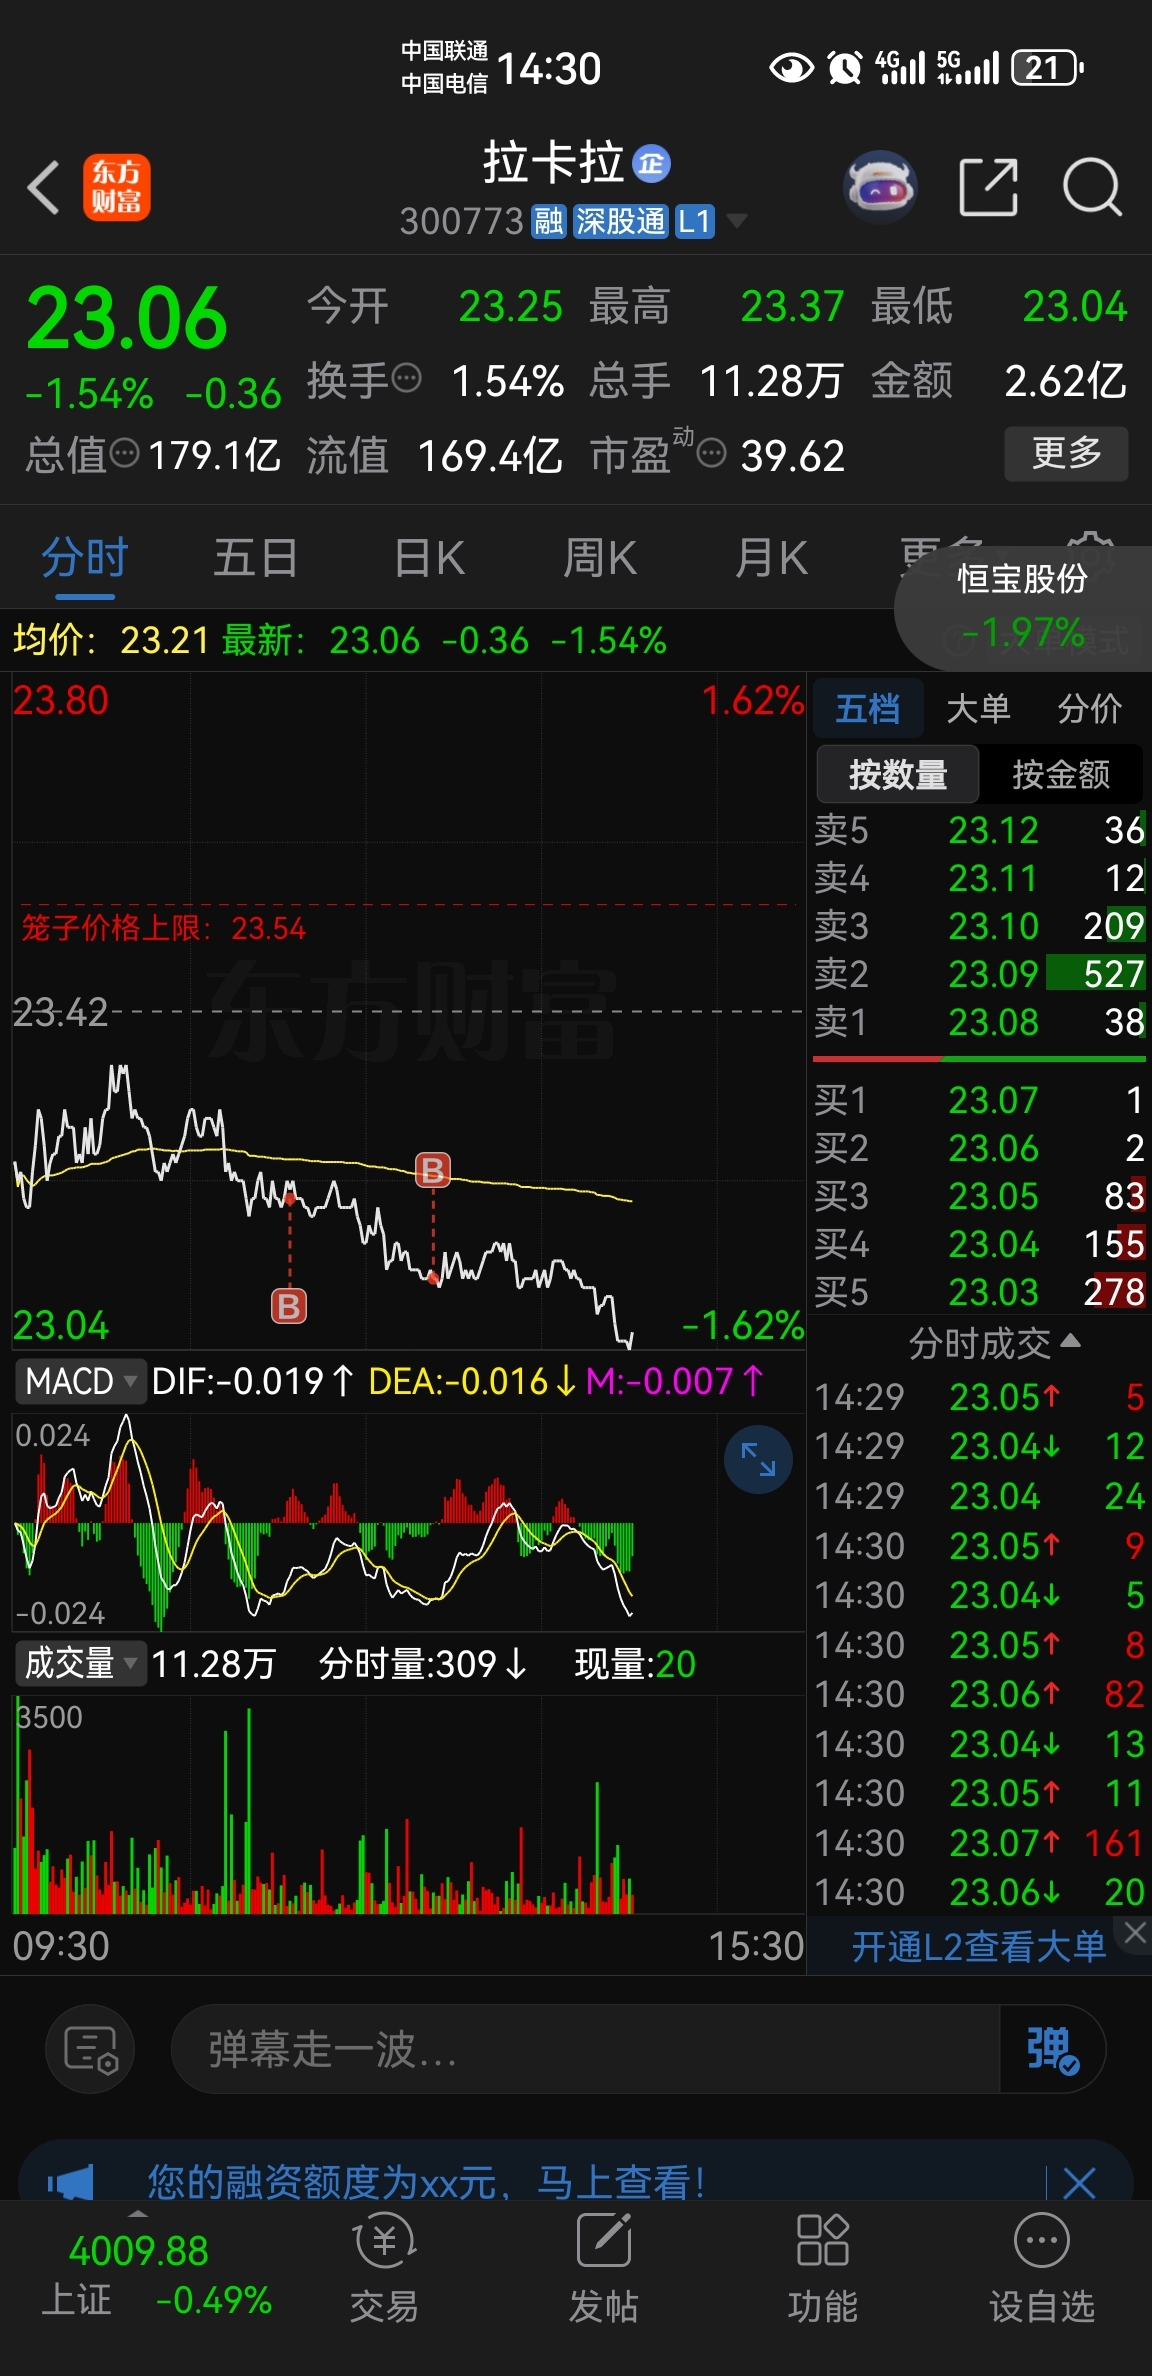Viewport: 1152px width, 2376px height.
Task: Tap the 买1 23.07 order row
Action: point(979,1100)
